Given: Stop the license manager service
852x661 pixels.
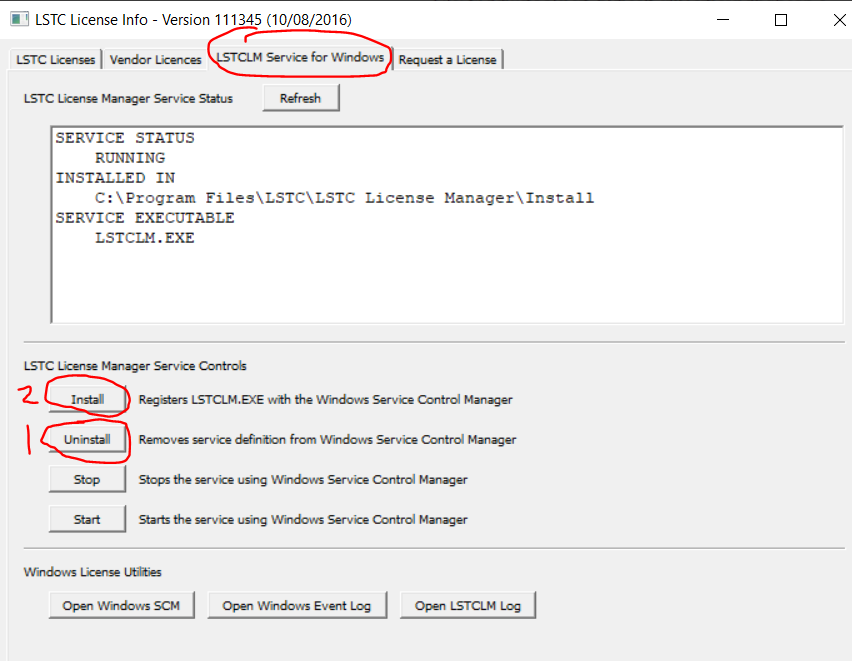Looking at the screenshot, I should [87, 479].
